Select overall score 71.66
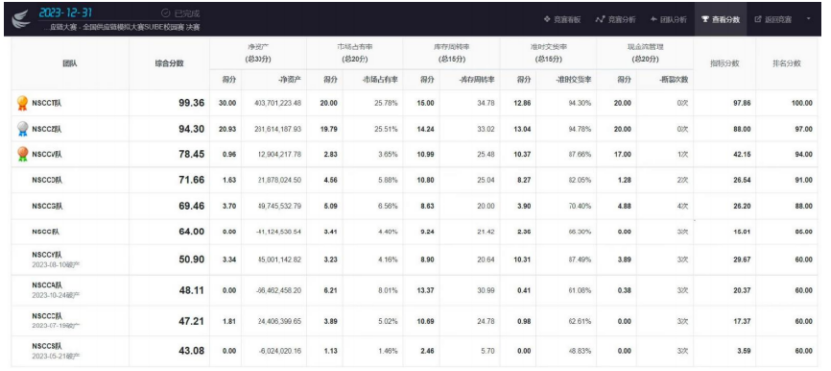 pos(191,180)
